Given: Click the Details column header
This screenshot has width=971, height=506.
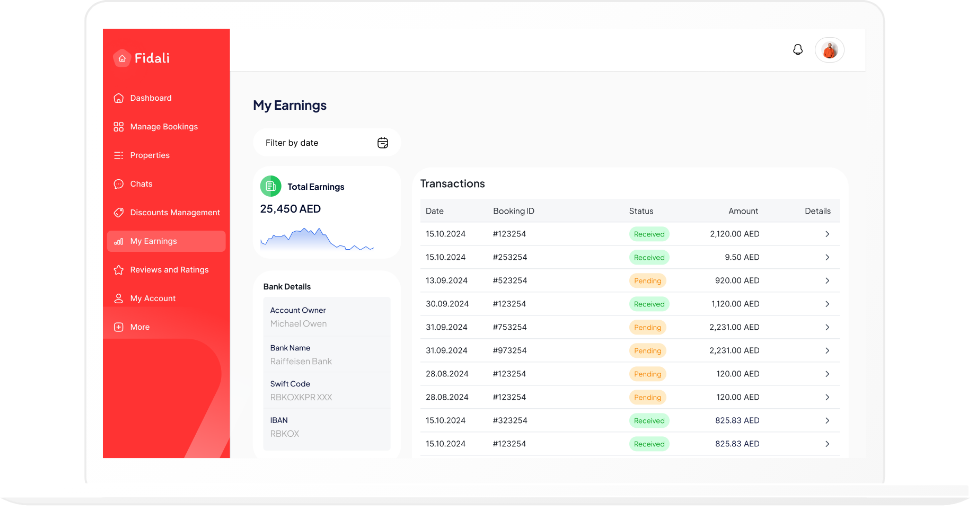Looking at the screenshot, I should pyautogui.click(x=817, y=211).
